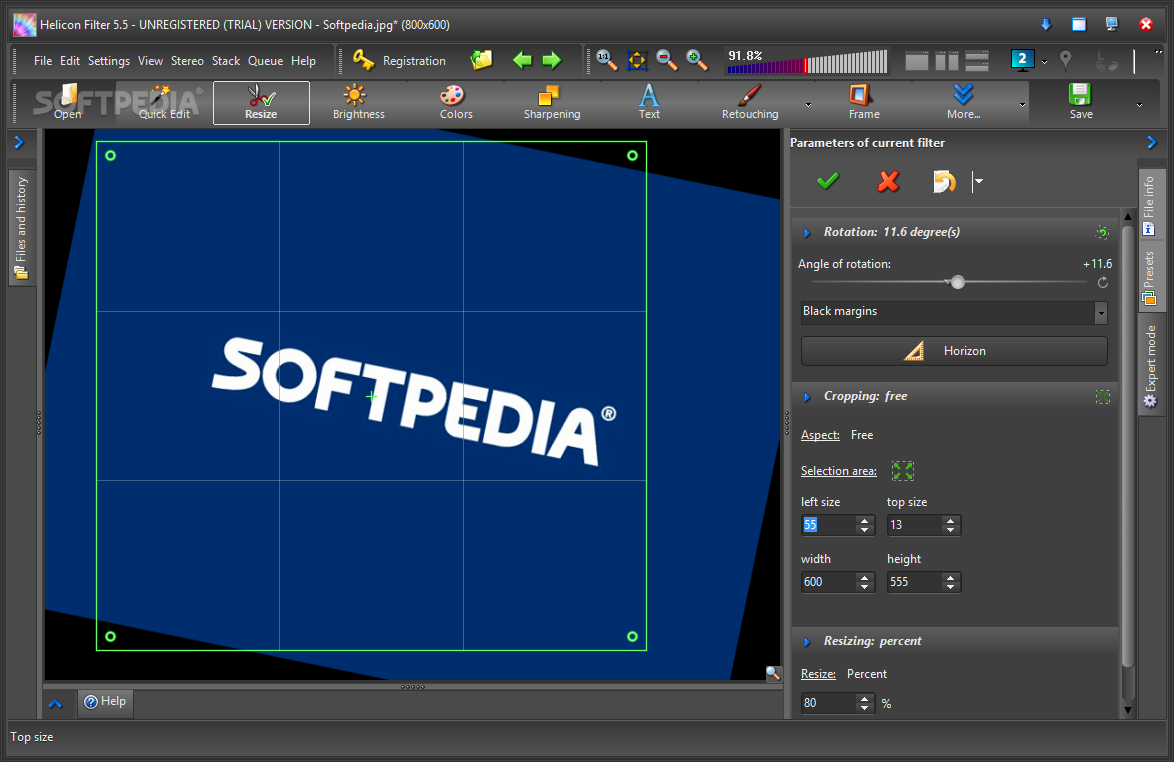This screenshot has width=1174, height=762.
Task: Choose the Sharpening tool
Action: coord(551,102)
